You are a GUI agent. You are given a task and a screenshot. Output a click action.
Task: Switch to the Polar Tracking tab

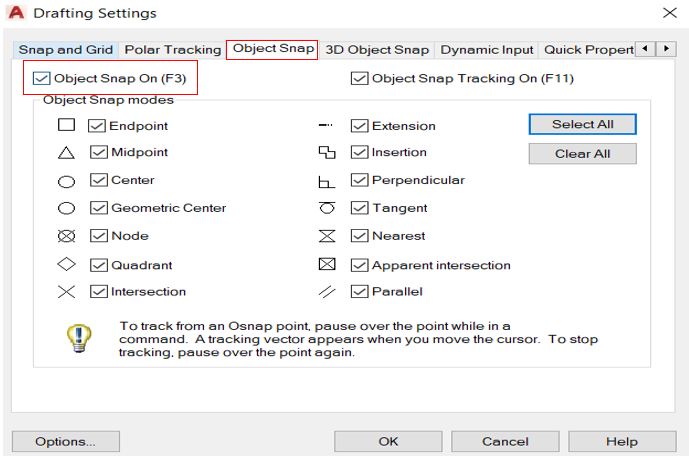173,50
